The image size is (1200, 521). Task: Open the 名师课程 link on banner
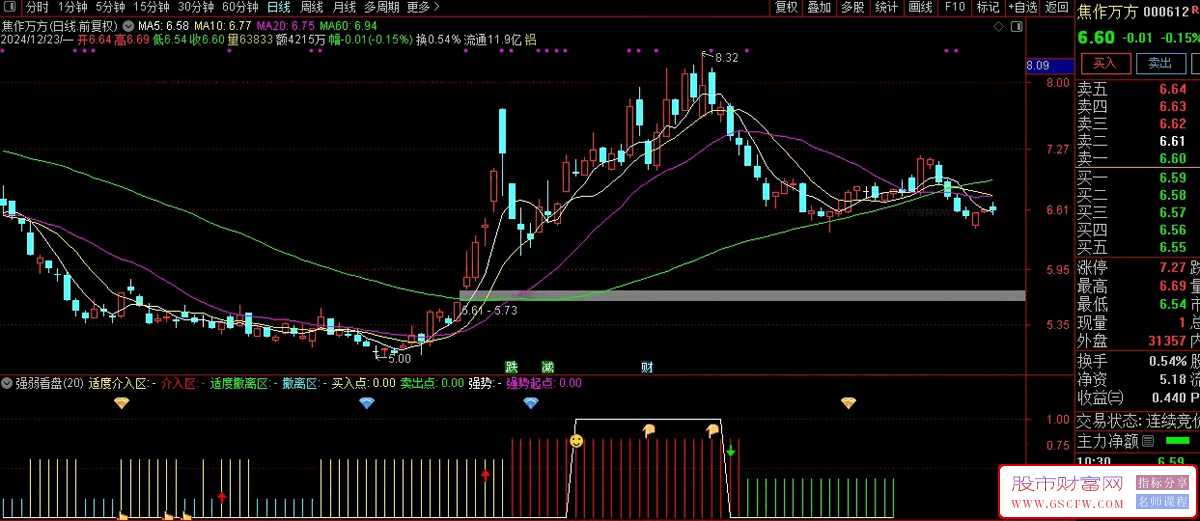[x=1160, y=501]
